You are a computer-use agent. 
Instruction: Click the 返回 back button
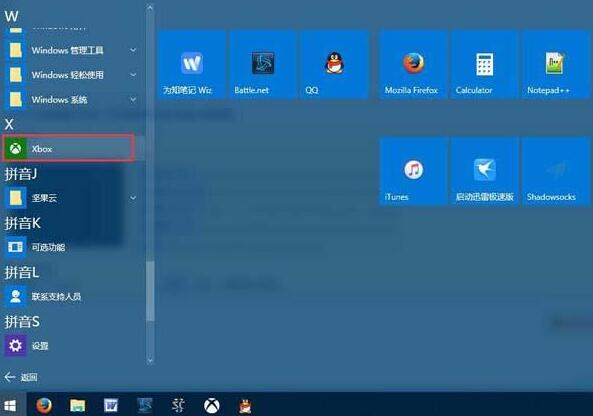pyautogui.click(x=21, y=377)
